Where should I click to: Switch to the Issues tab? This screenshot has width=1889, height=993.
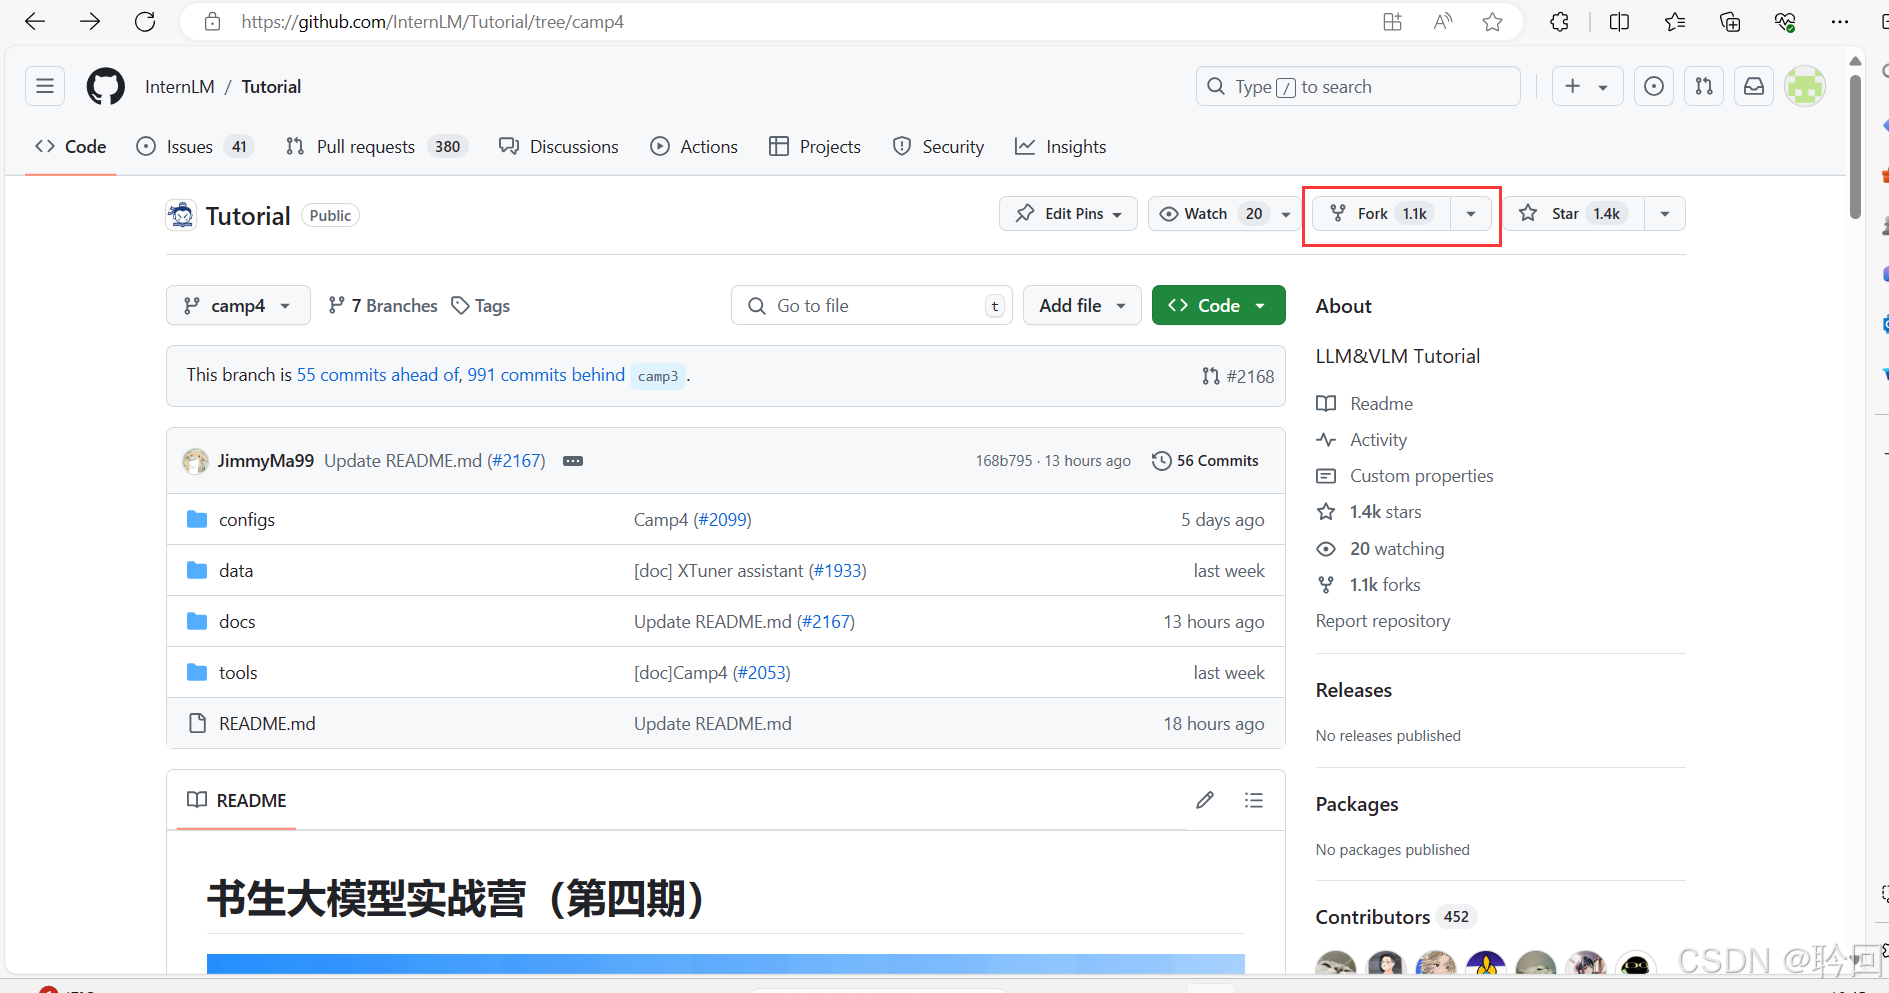[x=188, y=146]
